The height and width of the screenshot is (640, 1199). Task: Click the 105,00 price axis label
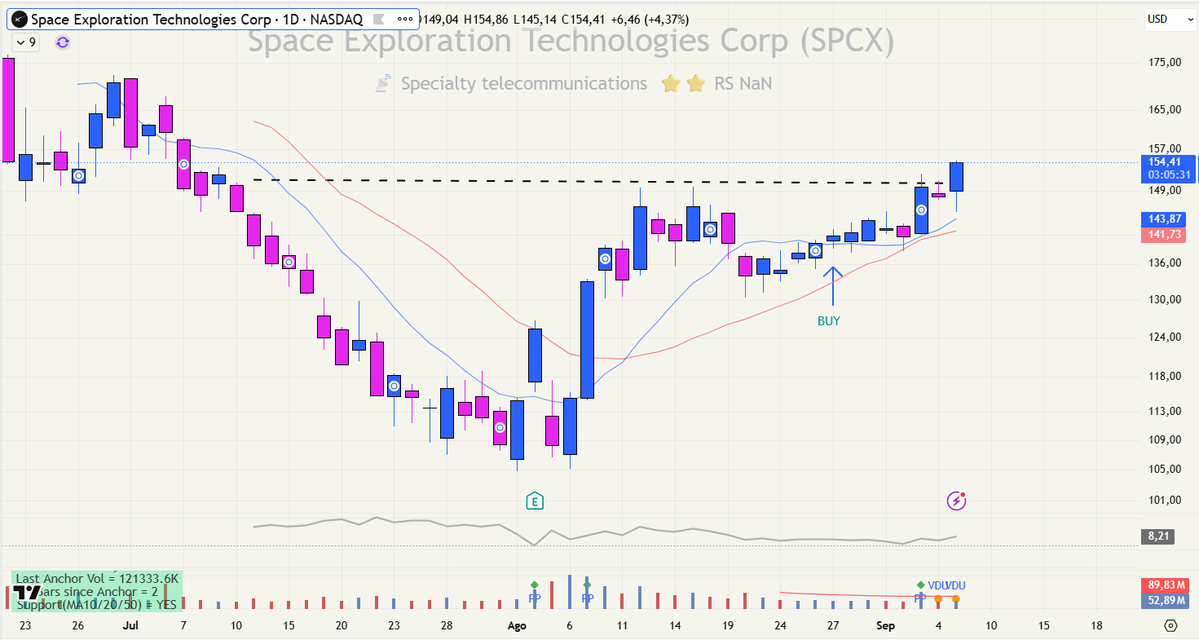(x=1165, y=469)
